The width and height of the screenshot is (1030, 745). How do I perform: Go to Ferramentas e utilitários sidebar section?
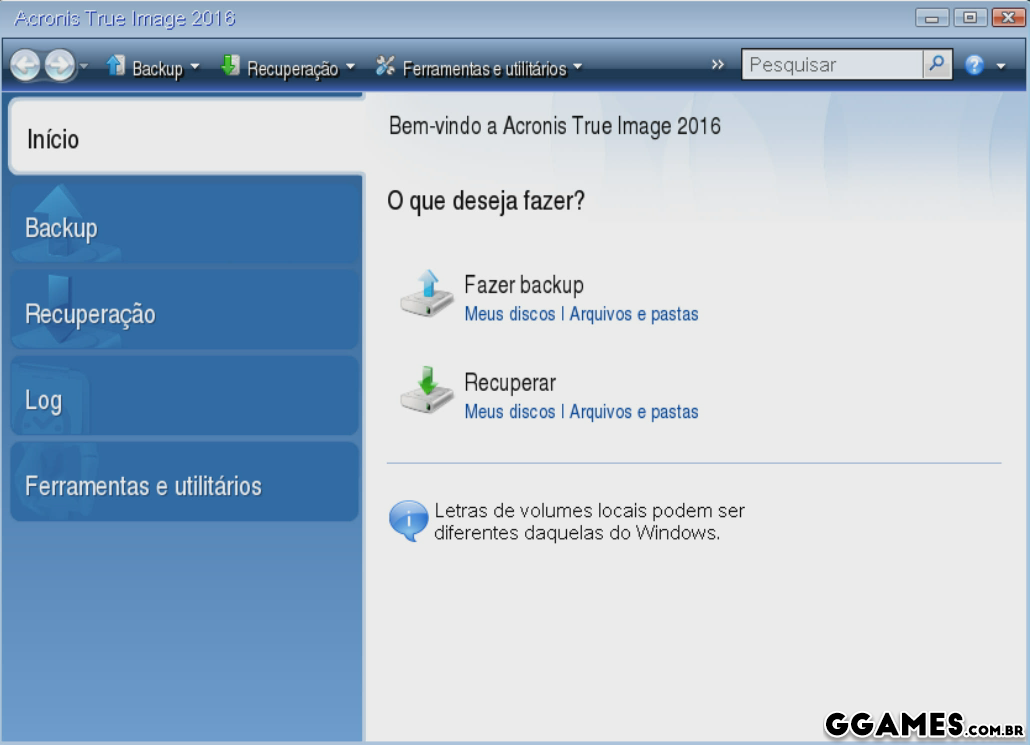[x=184, y=486]
